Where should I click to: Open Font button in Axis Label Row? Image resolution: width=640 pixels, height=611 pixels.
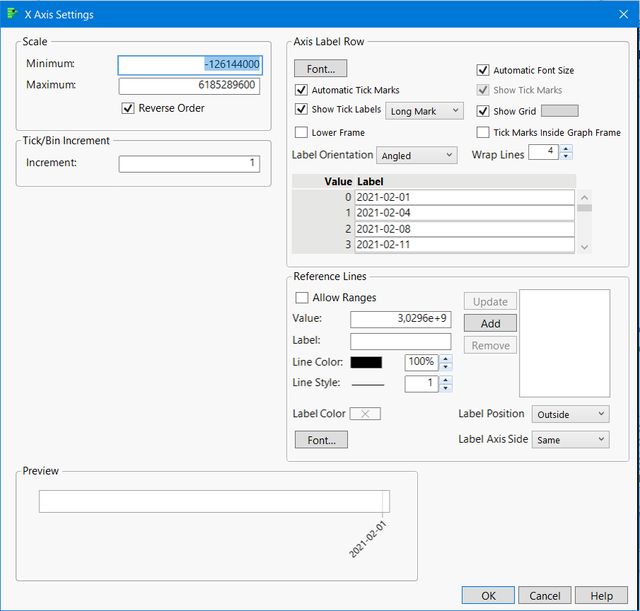(321, 69)
